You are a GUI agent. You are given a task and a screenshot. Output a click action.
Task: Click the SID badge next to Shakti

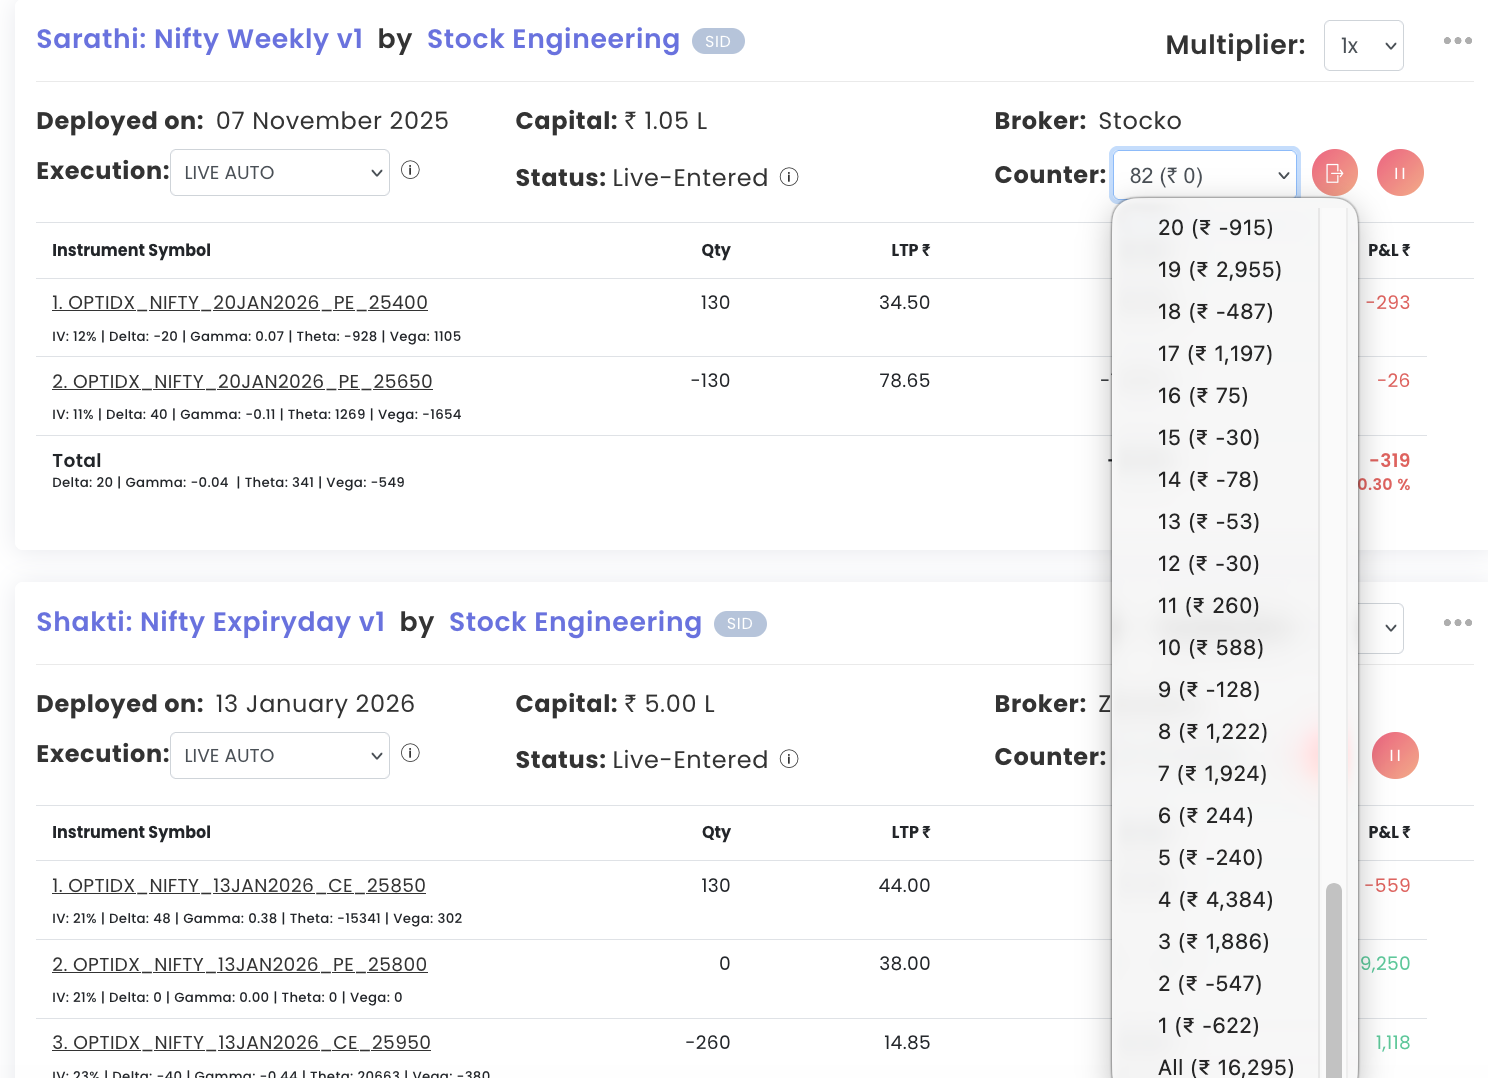[x=740, y=624]
